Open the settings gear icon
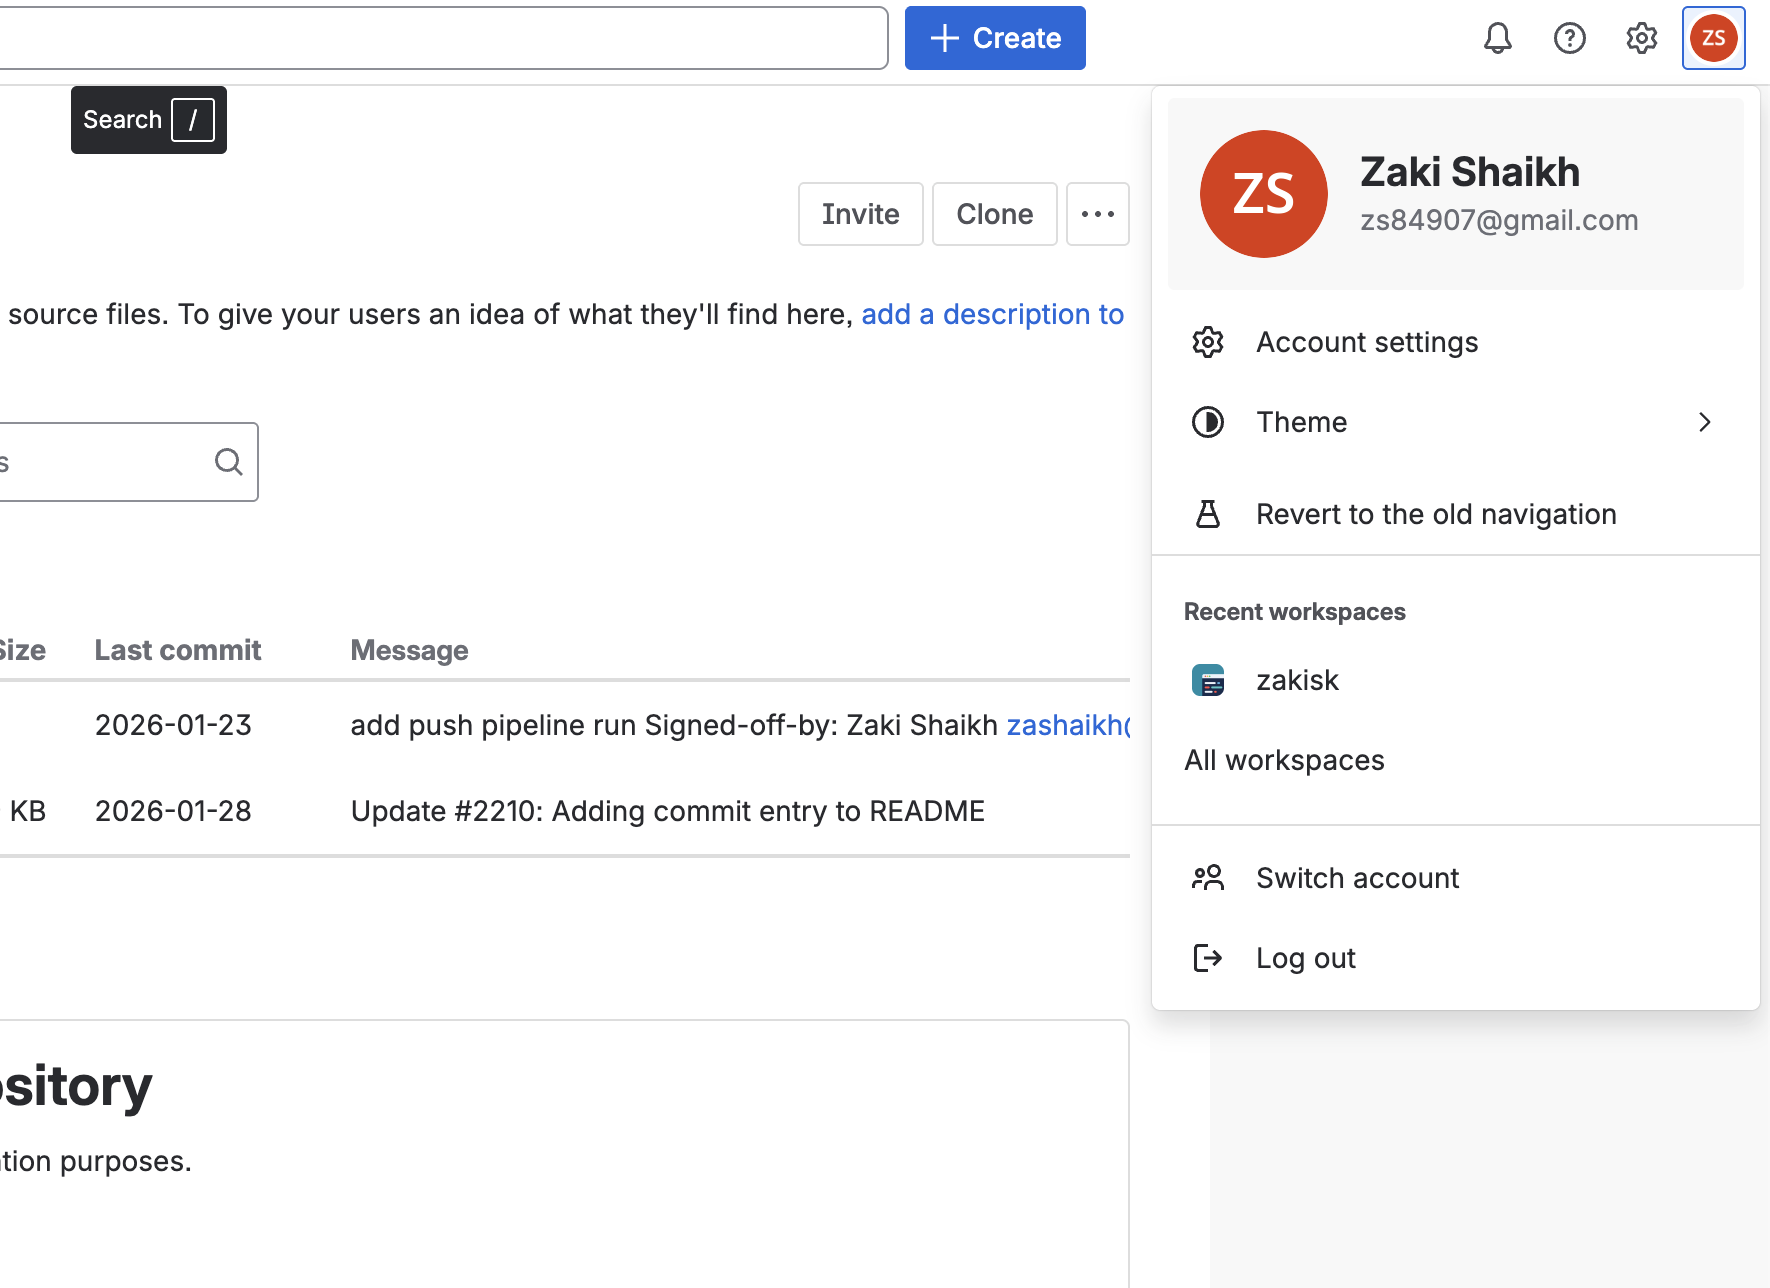This screenshot has width=1770, height=1288. coord(1641,38)
